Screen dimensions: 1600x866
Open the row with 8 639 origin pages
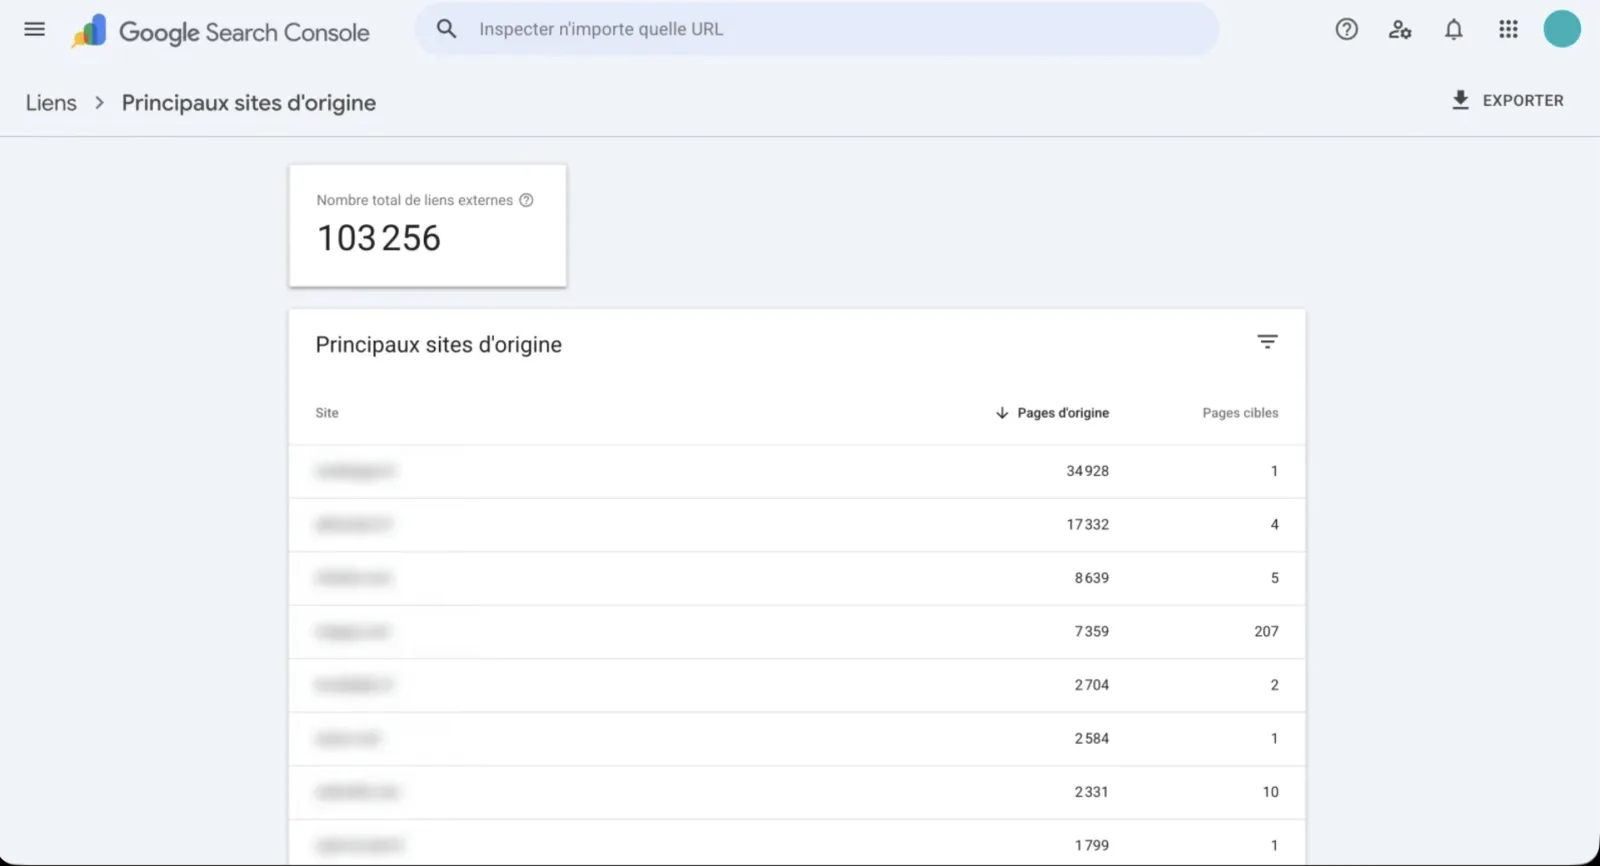coord(797,578)
